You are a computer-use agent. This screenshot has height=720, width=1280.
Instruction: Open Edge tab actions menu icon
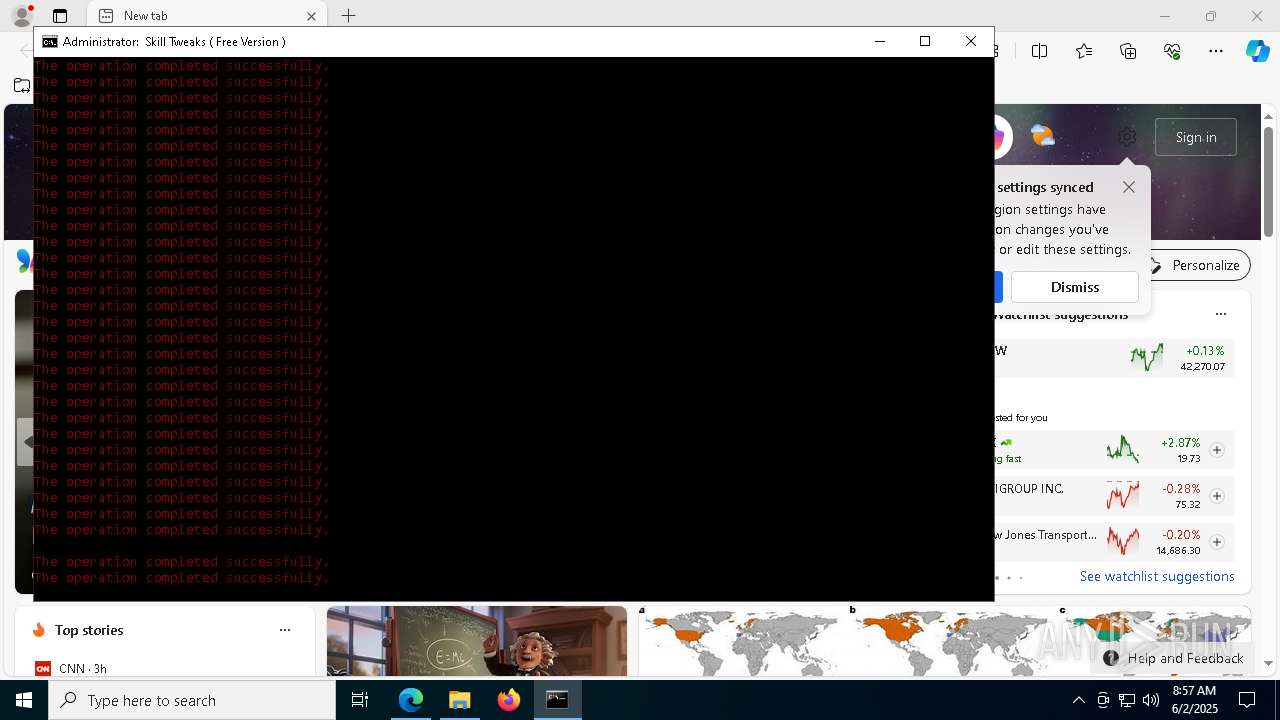(60, 16)
